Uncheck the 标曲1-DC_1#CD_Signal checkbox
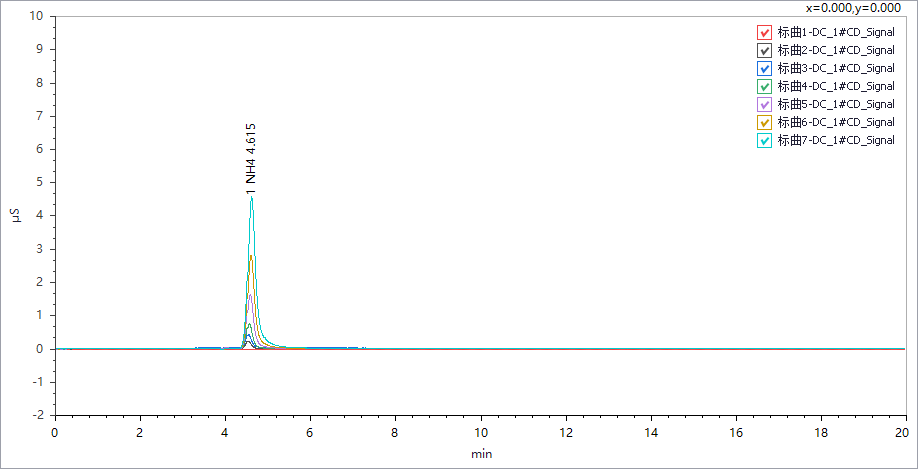The height and width of the screenshot is (472, 920). [x=764, y=32]
